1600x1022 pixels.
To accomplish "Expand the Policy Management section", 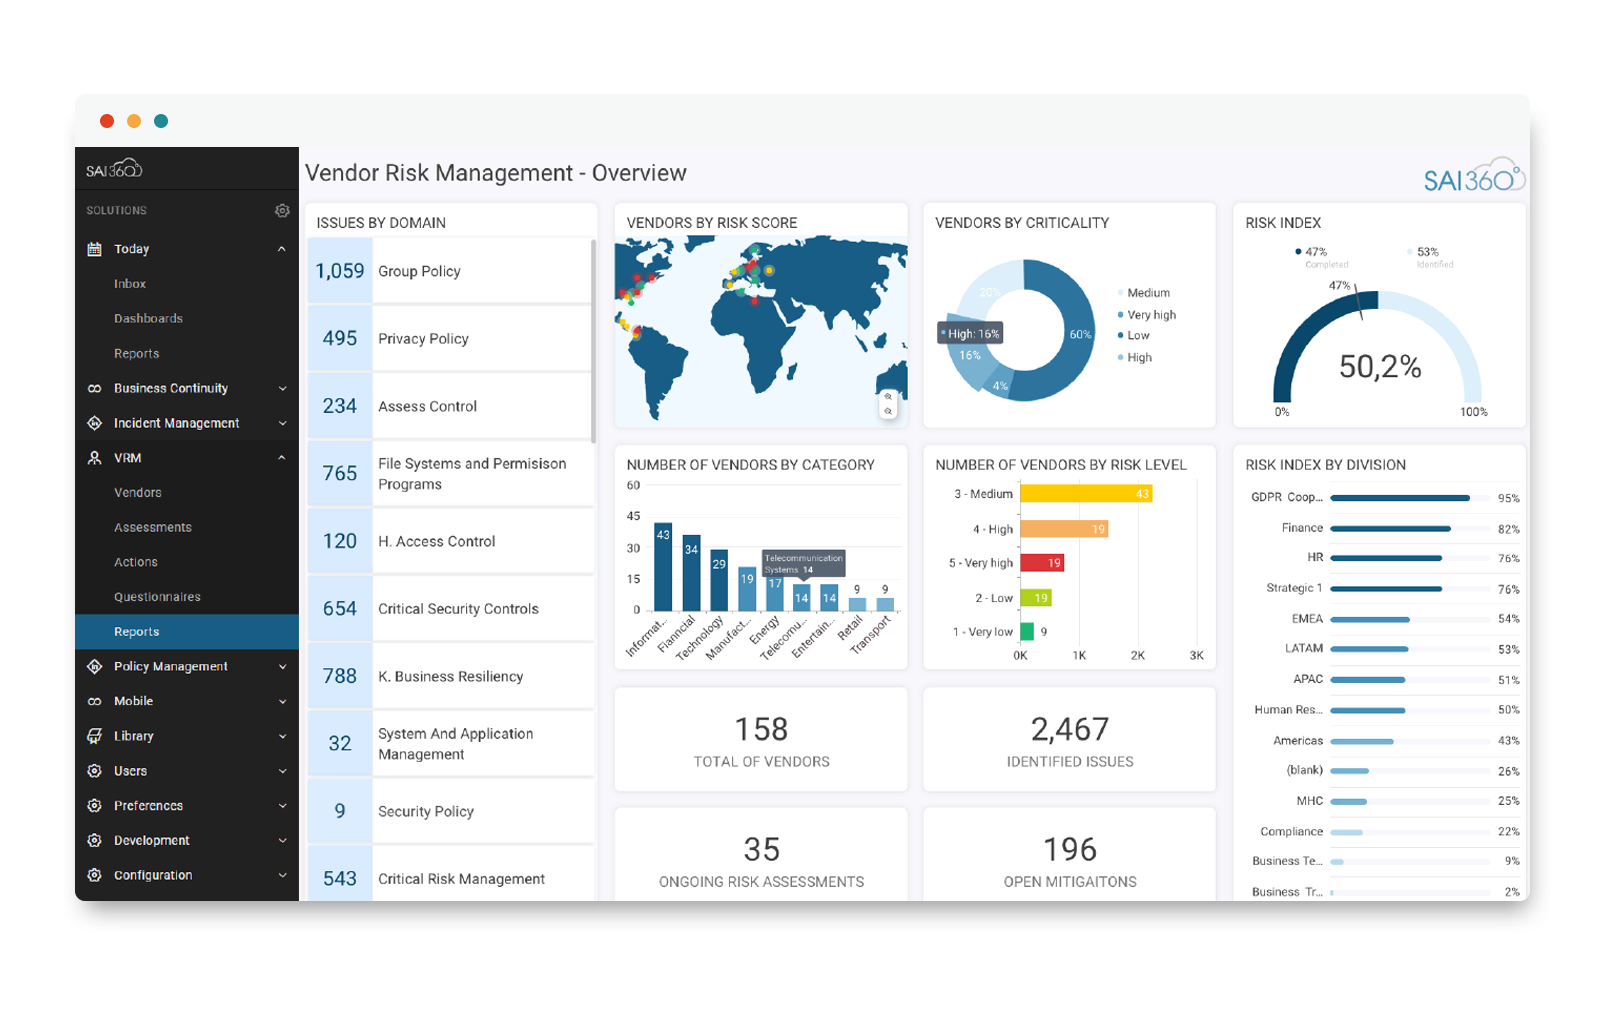I will (x=281, y=666).
